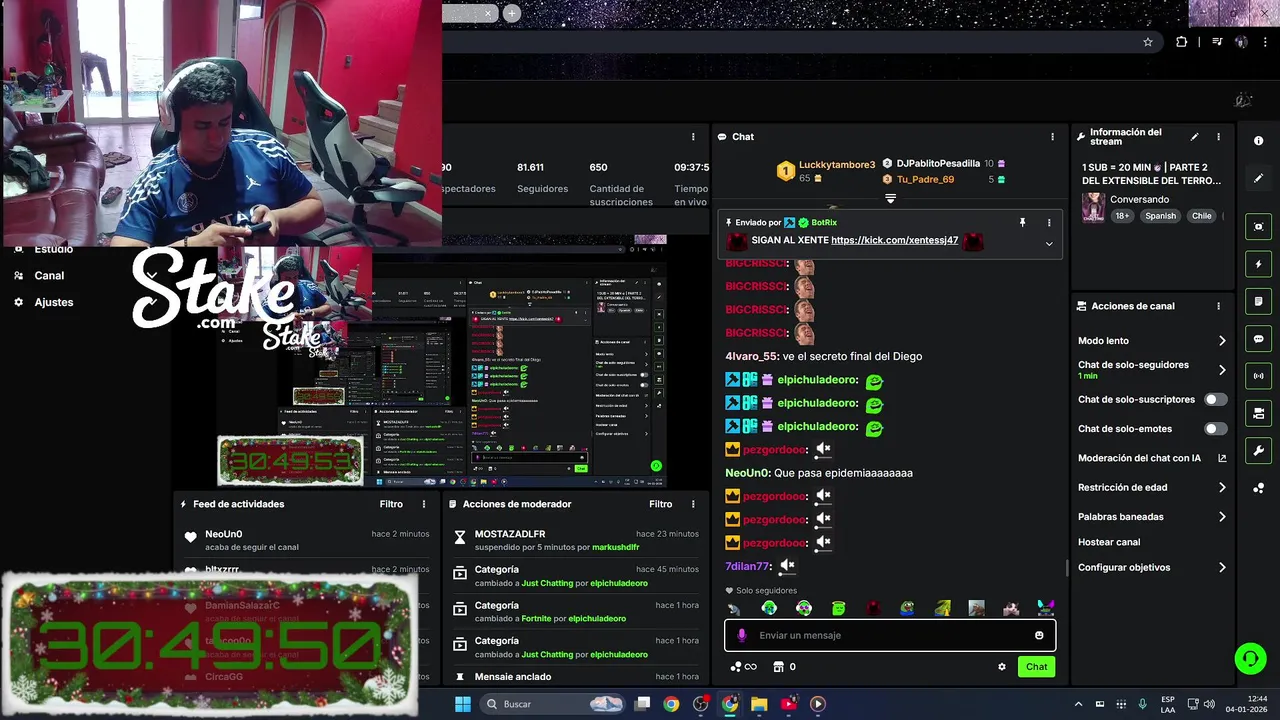This screenshot has width=1280, height=720.
Task: Click the purple microphone icon in message box
Action: [741, 635]
